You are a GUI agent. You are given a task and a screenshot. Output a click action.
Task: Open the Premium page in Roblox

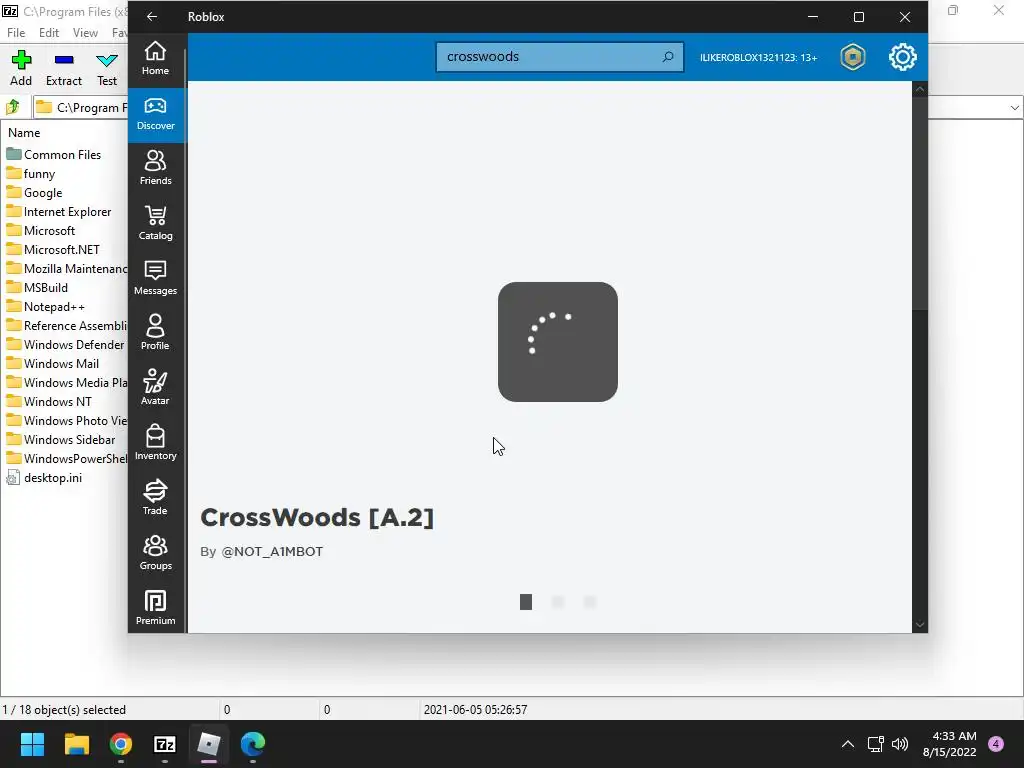[x=155, y=608]
